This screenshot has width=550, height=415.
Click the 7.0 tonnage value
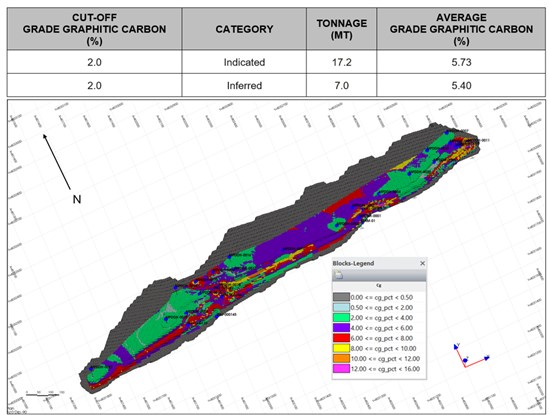[342, 86]
